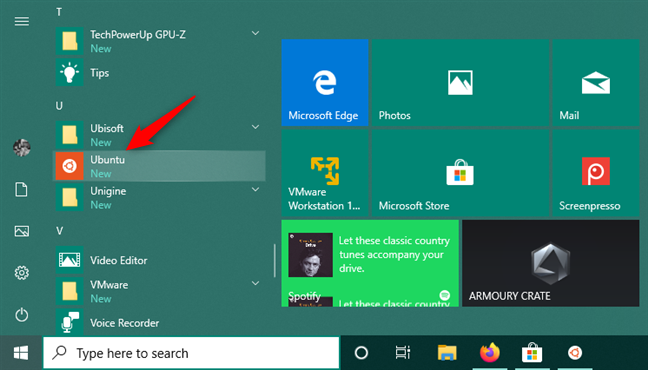Click the Windows Start button

(x=21, y=353)
